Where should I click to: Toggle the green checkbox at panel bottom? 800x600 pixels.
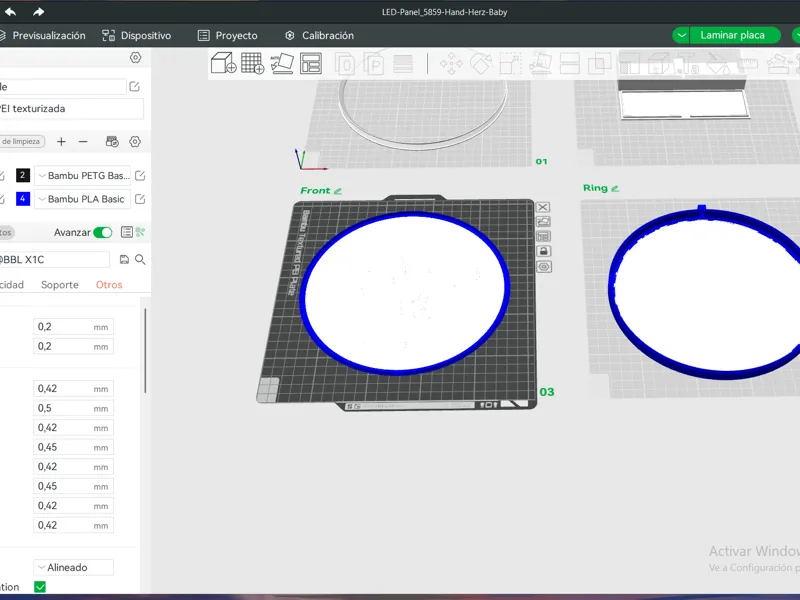pyautogui.click(x=40, y=587)
